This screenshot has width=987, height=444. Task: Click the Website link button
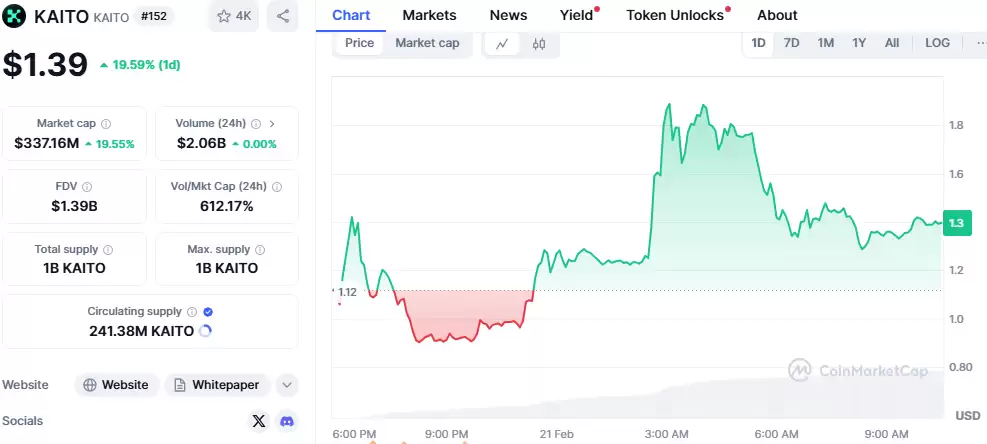click(x=118, y=385)
